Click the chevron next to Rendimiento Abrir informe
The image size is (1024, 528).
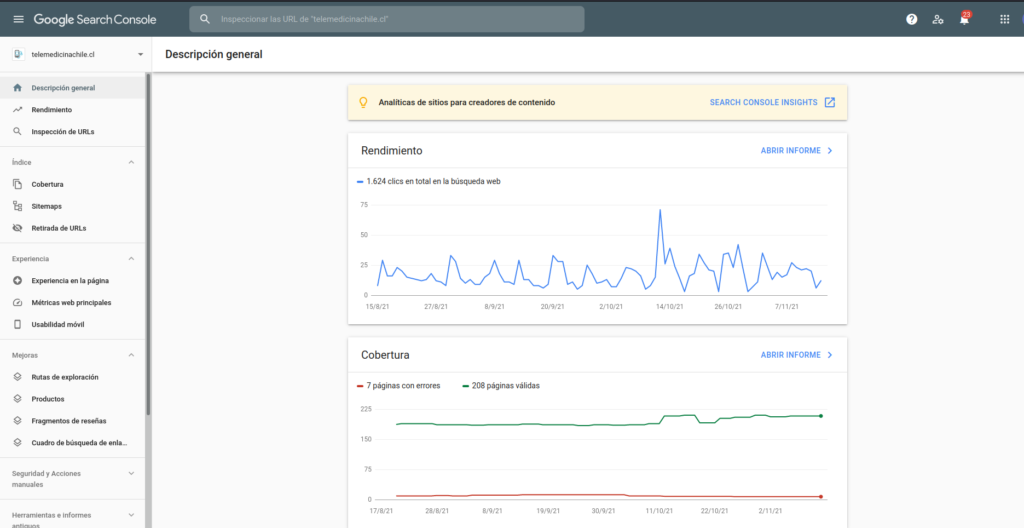coord(830,150)
